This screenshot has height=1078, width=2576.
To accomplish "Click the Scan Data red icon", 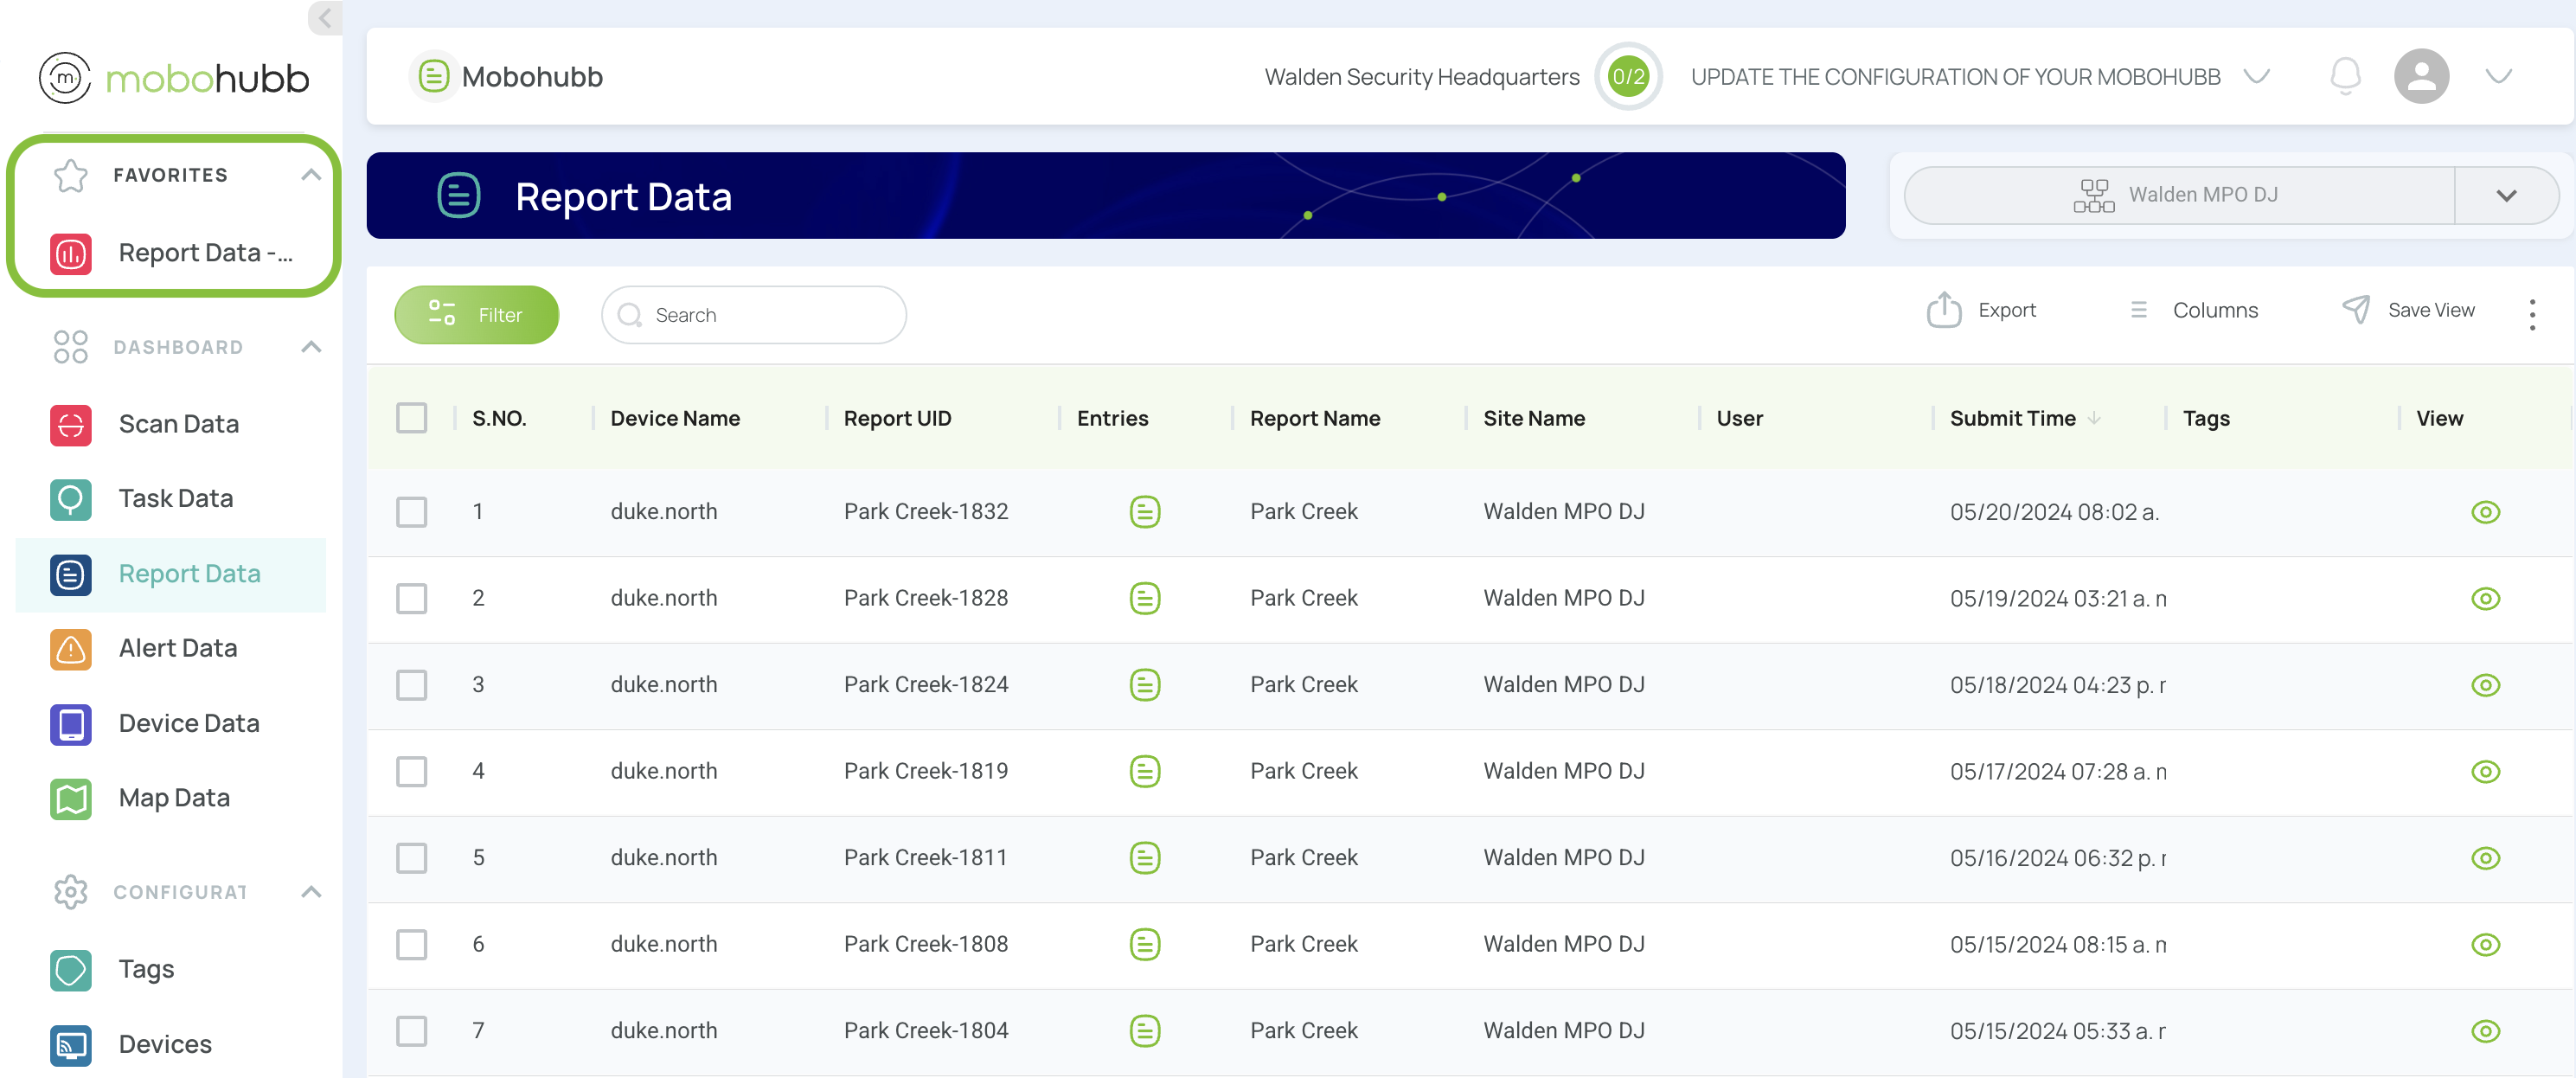I will [x=71, y=425].
